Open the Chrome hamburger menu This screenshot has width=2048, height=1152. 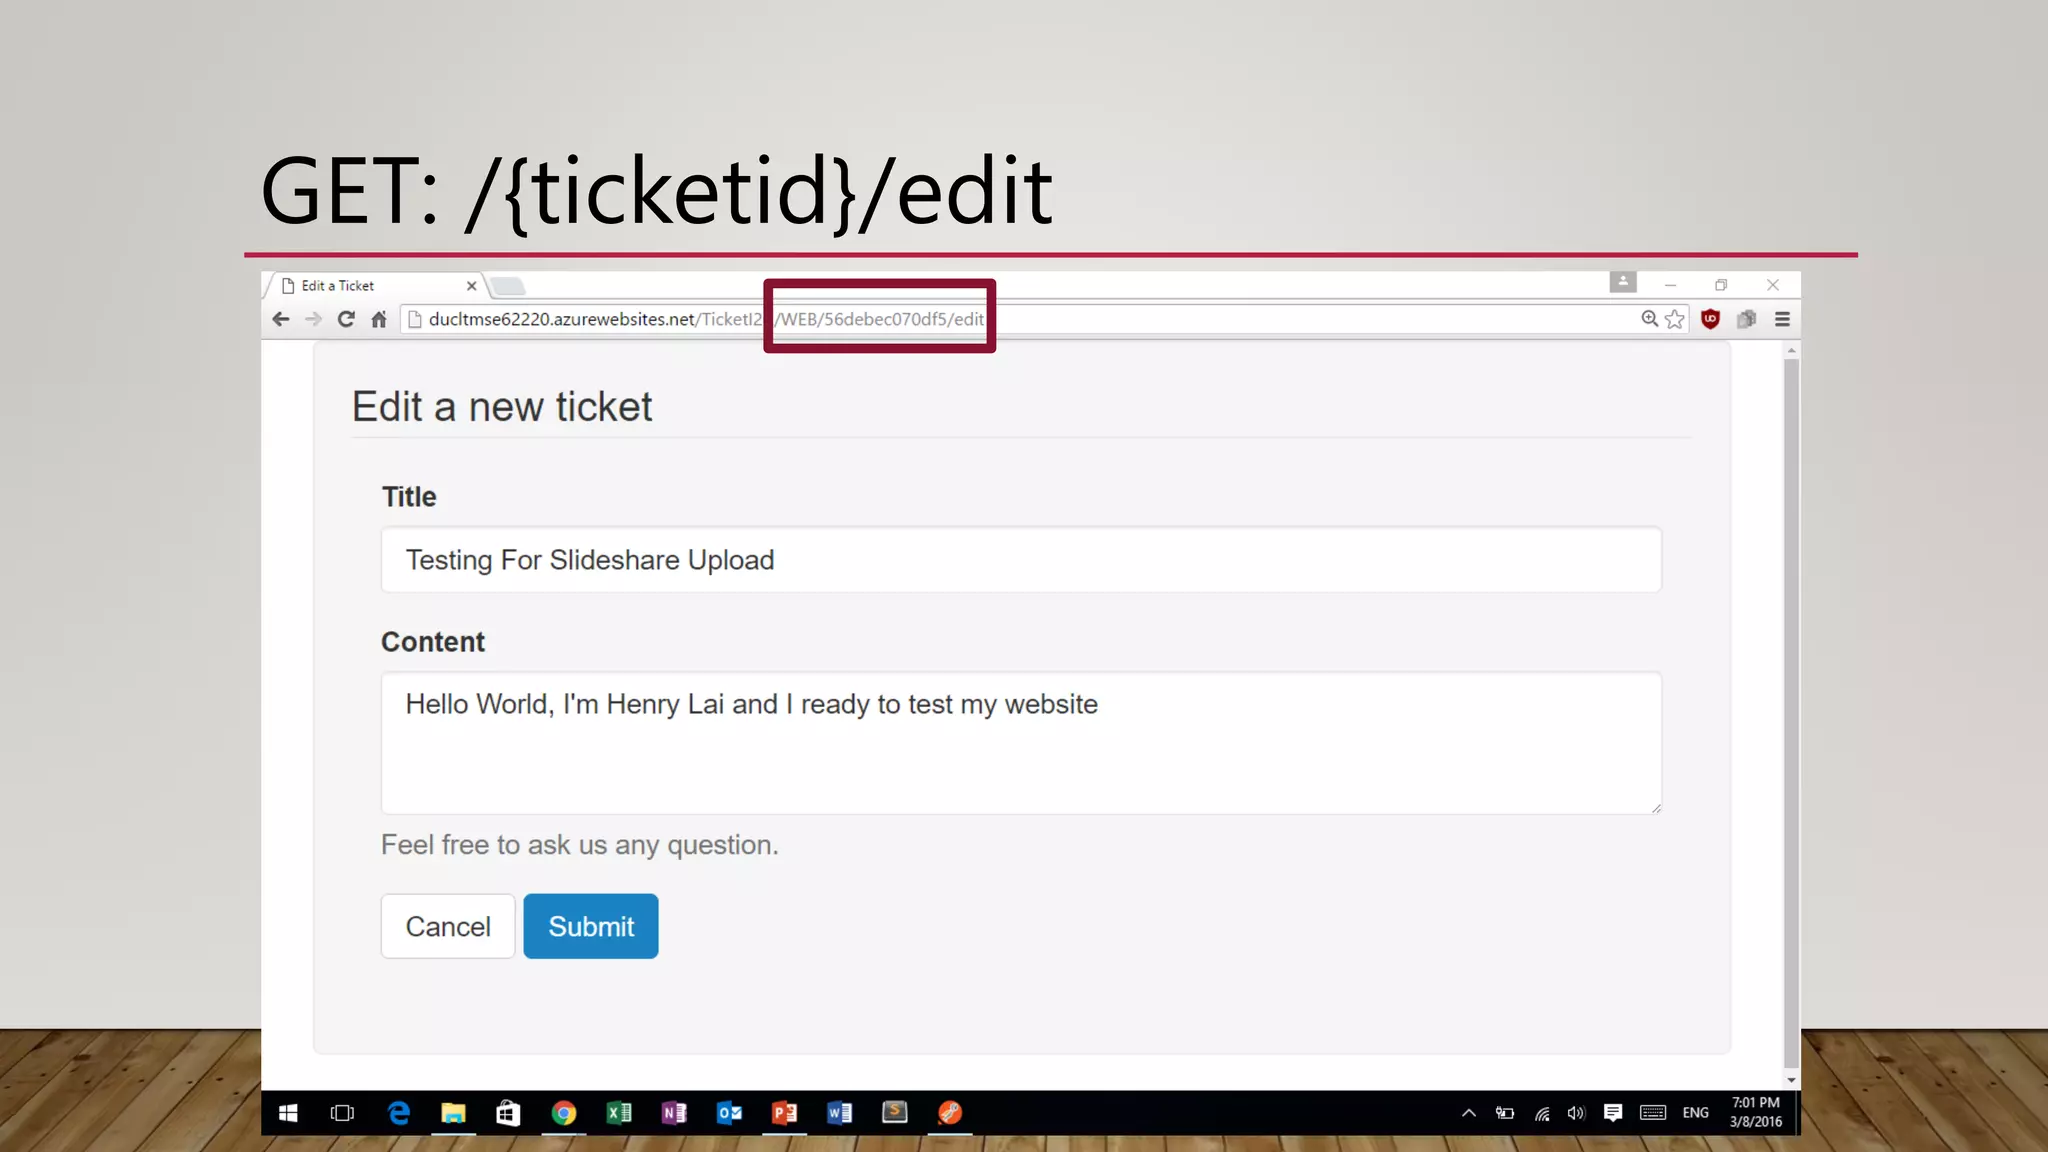(x=1782, y=319)
